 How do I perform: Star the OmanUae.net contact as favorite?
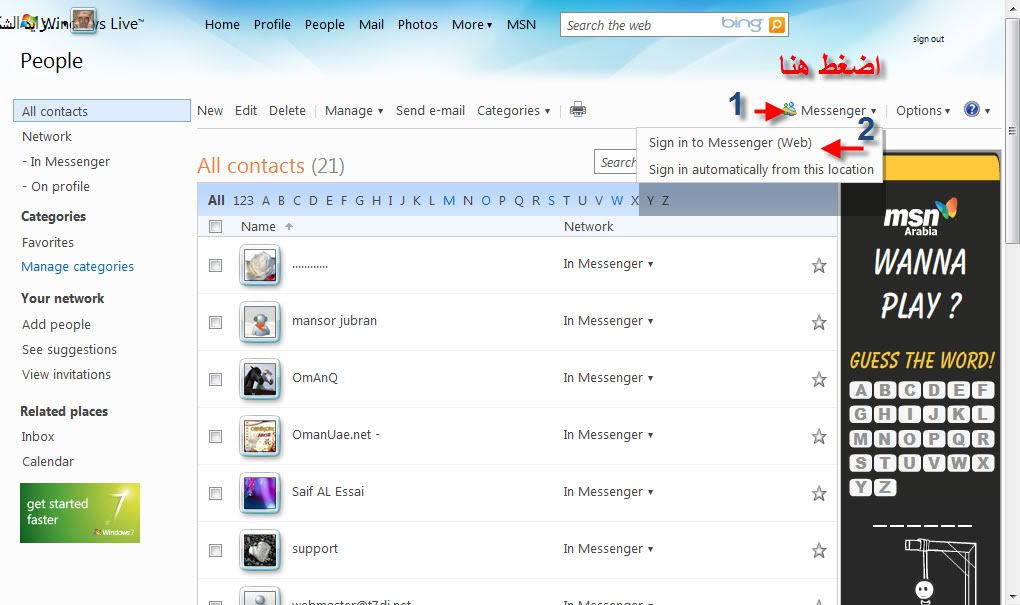pyautogui.click(x=819, y=437)
